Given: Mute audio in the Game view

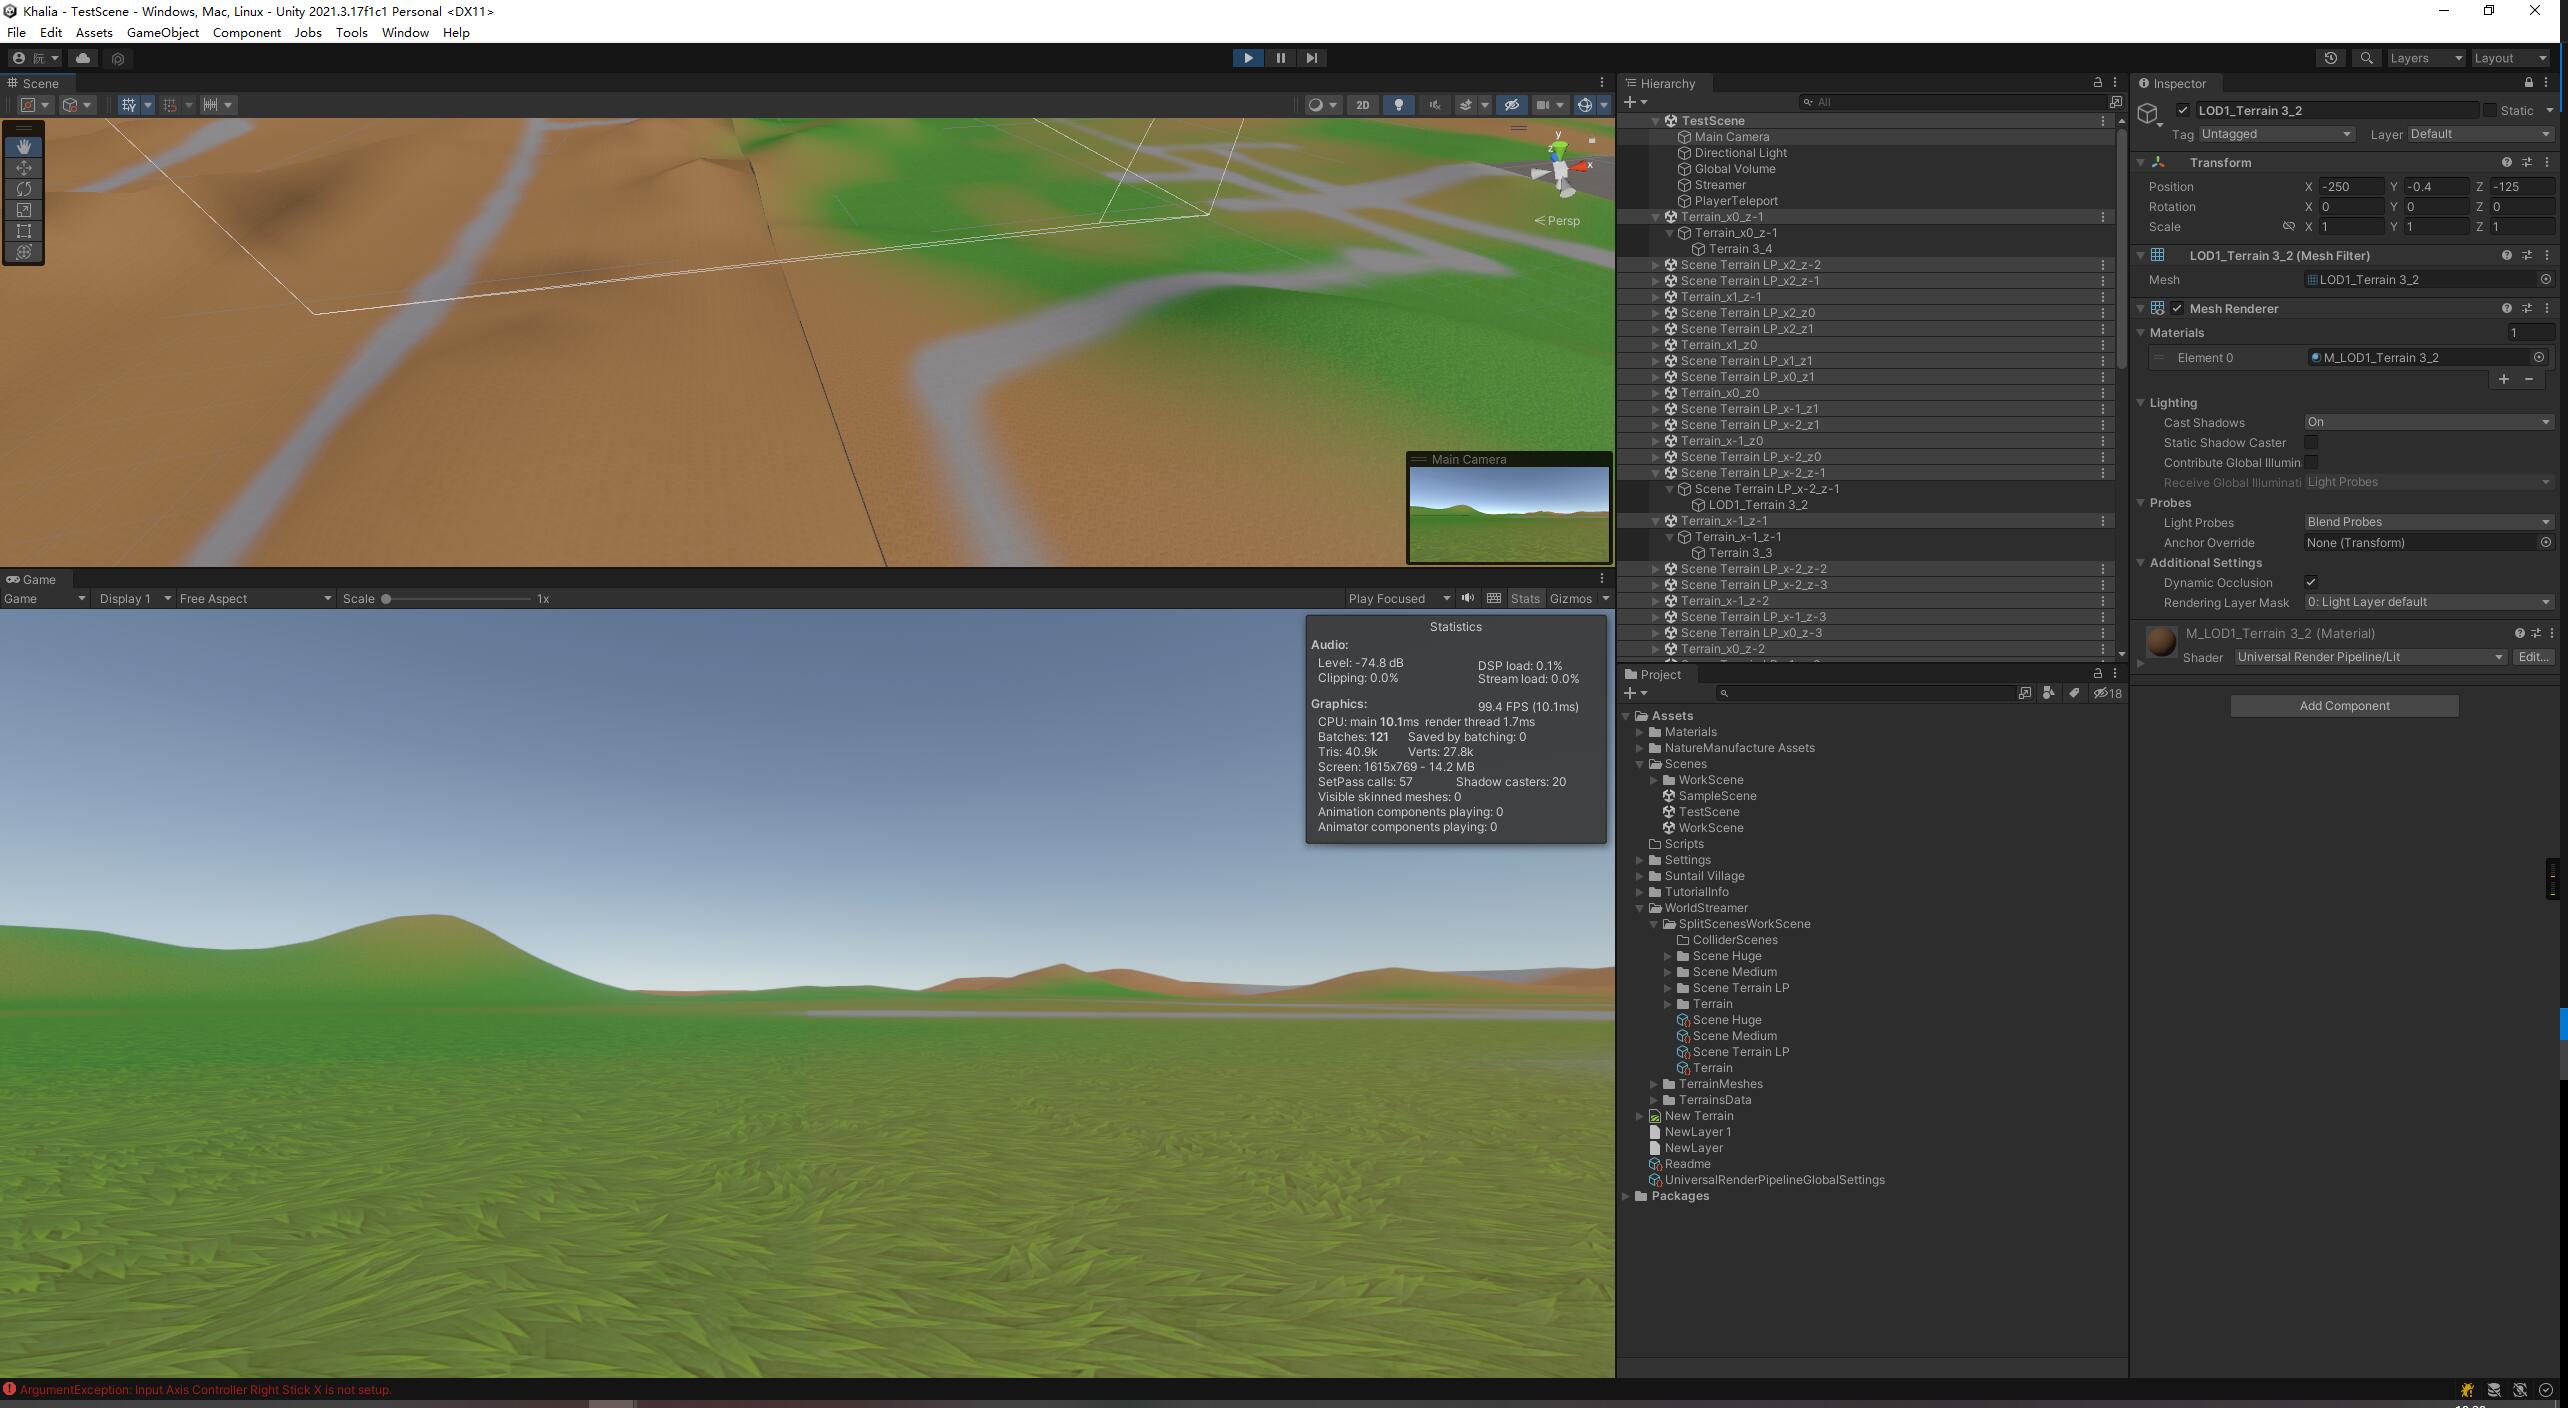Looking at the screenshot, I should click(1467, 598).
